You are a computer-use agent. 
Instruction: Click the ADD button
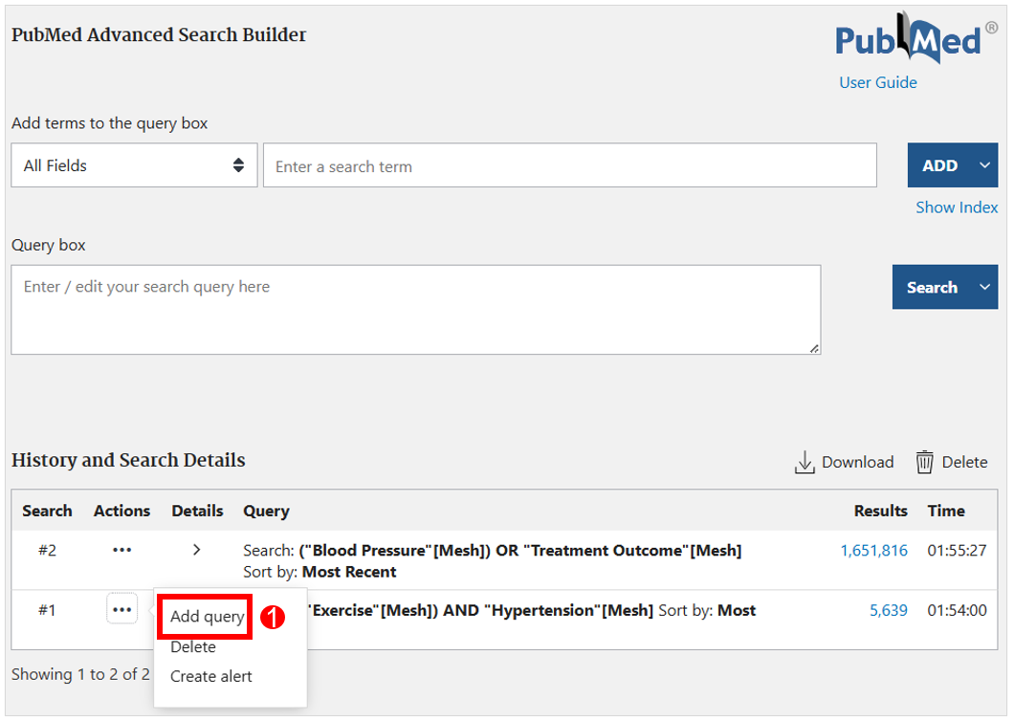[x=940, y=166]
